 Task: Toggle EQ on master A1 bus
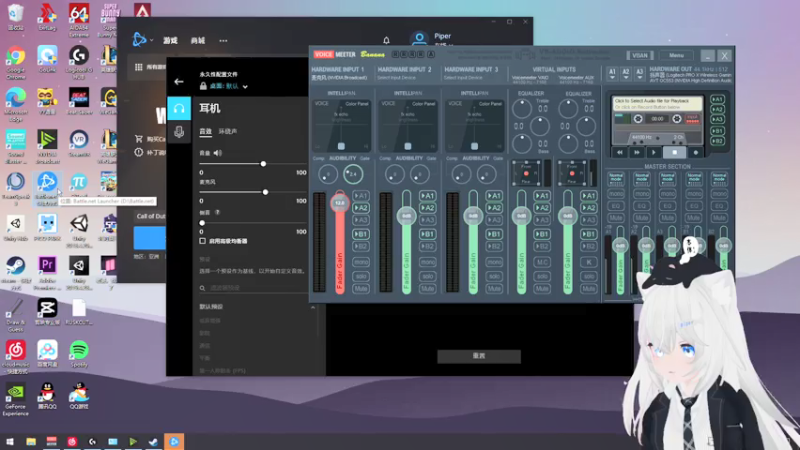click(616, 206)
